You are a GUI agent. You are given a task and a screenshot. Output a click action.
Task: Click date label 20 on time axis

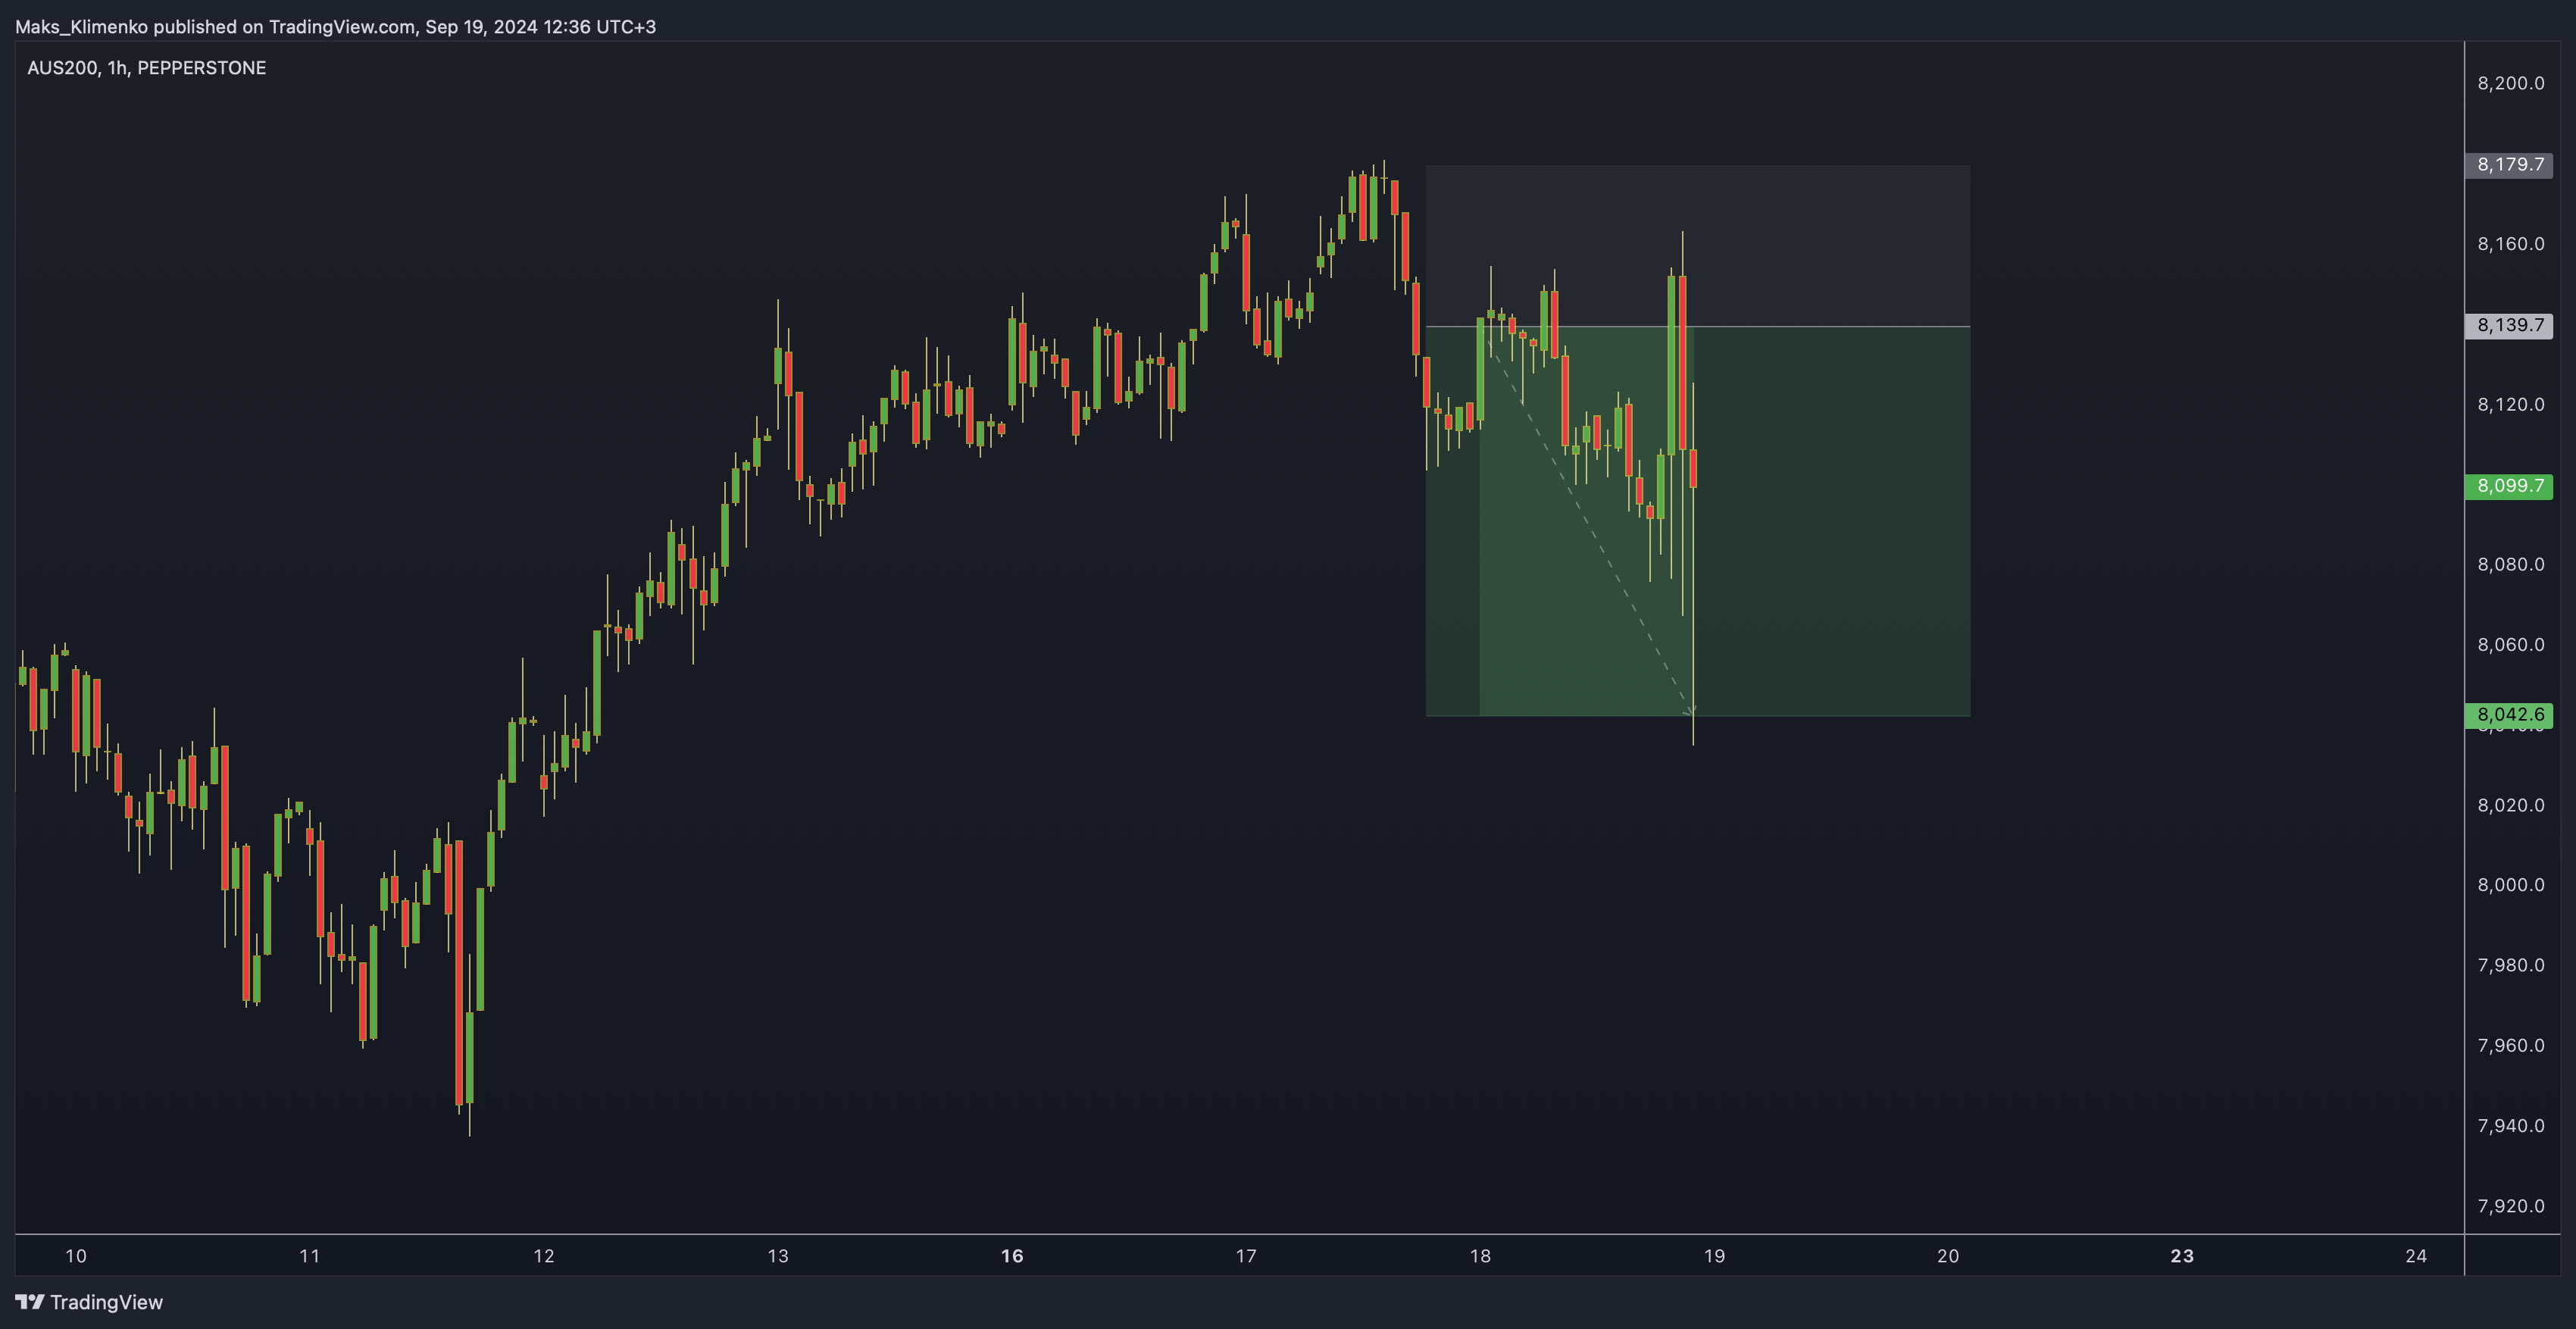[x=1948, y=1256]
